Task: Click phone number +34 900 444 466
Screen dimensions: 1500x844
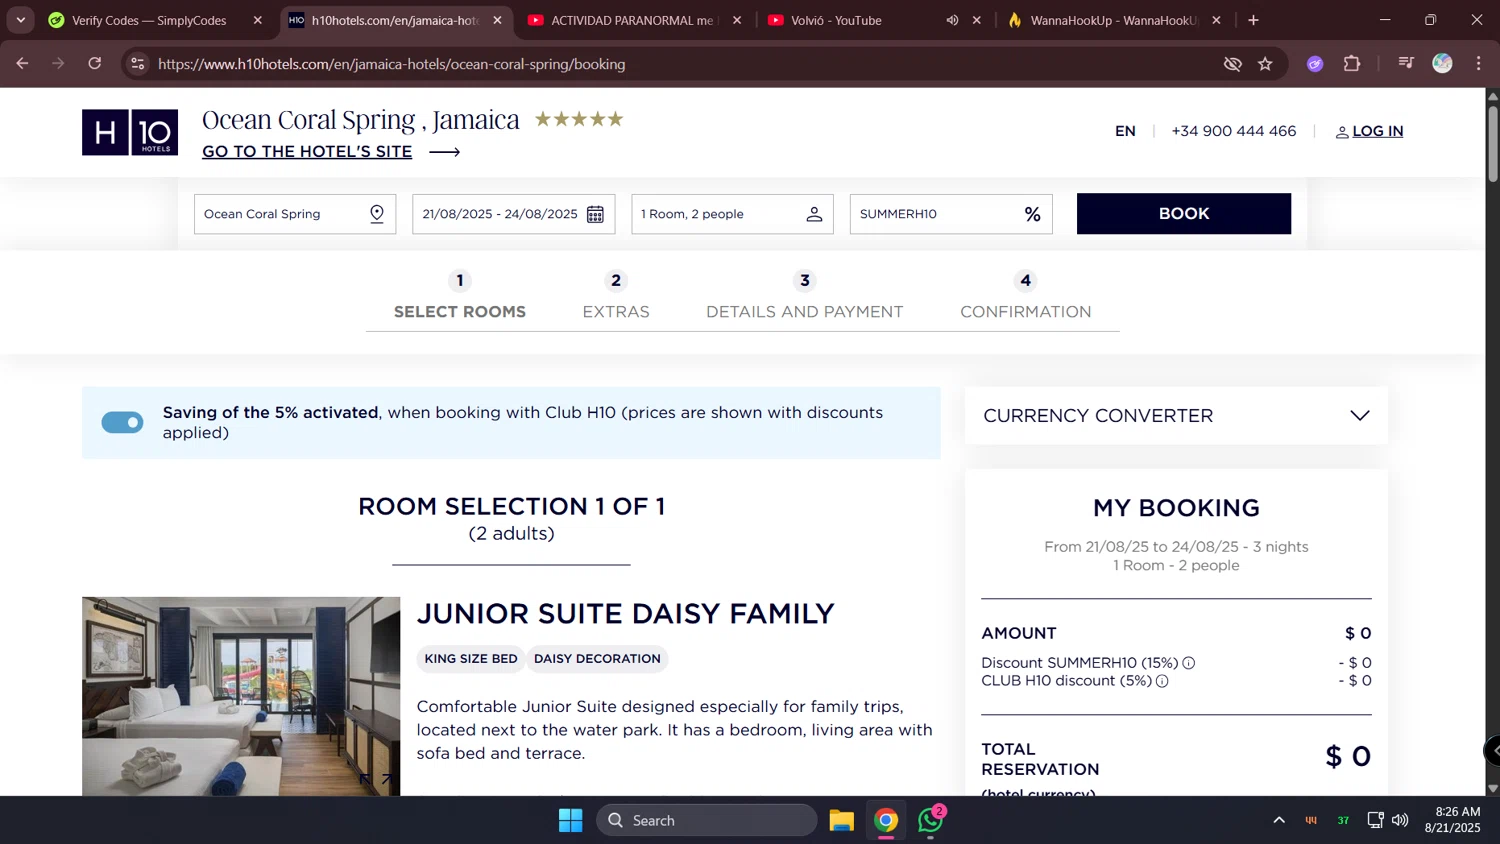Action: [x=1234, y=132]
